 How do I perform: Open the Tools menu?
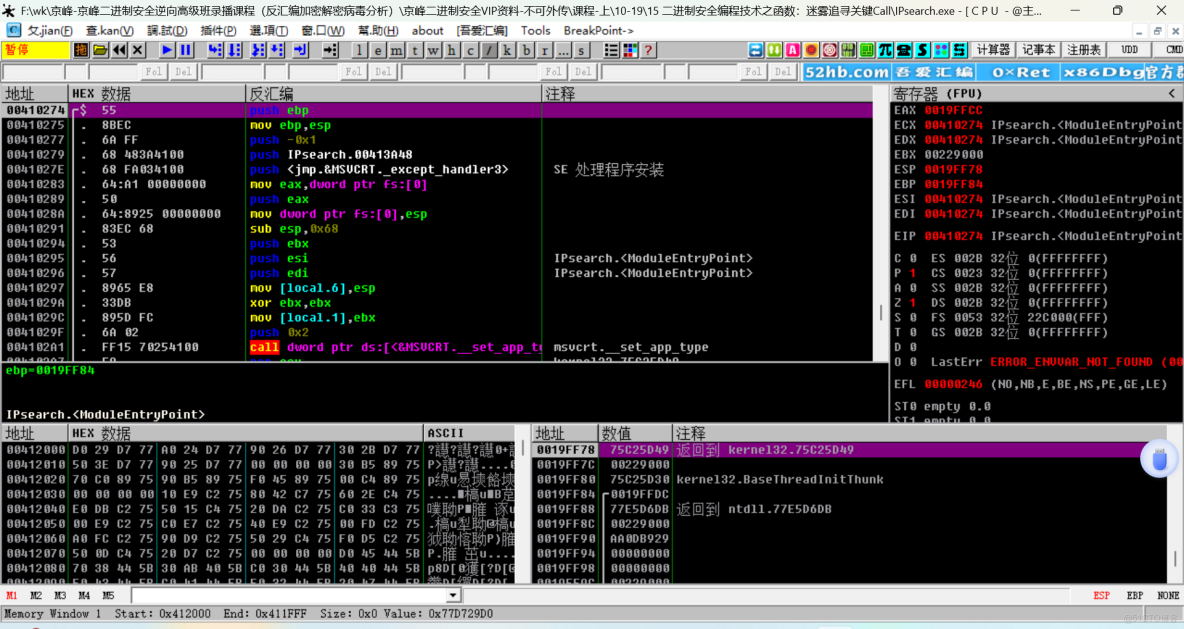(535, 31)
